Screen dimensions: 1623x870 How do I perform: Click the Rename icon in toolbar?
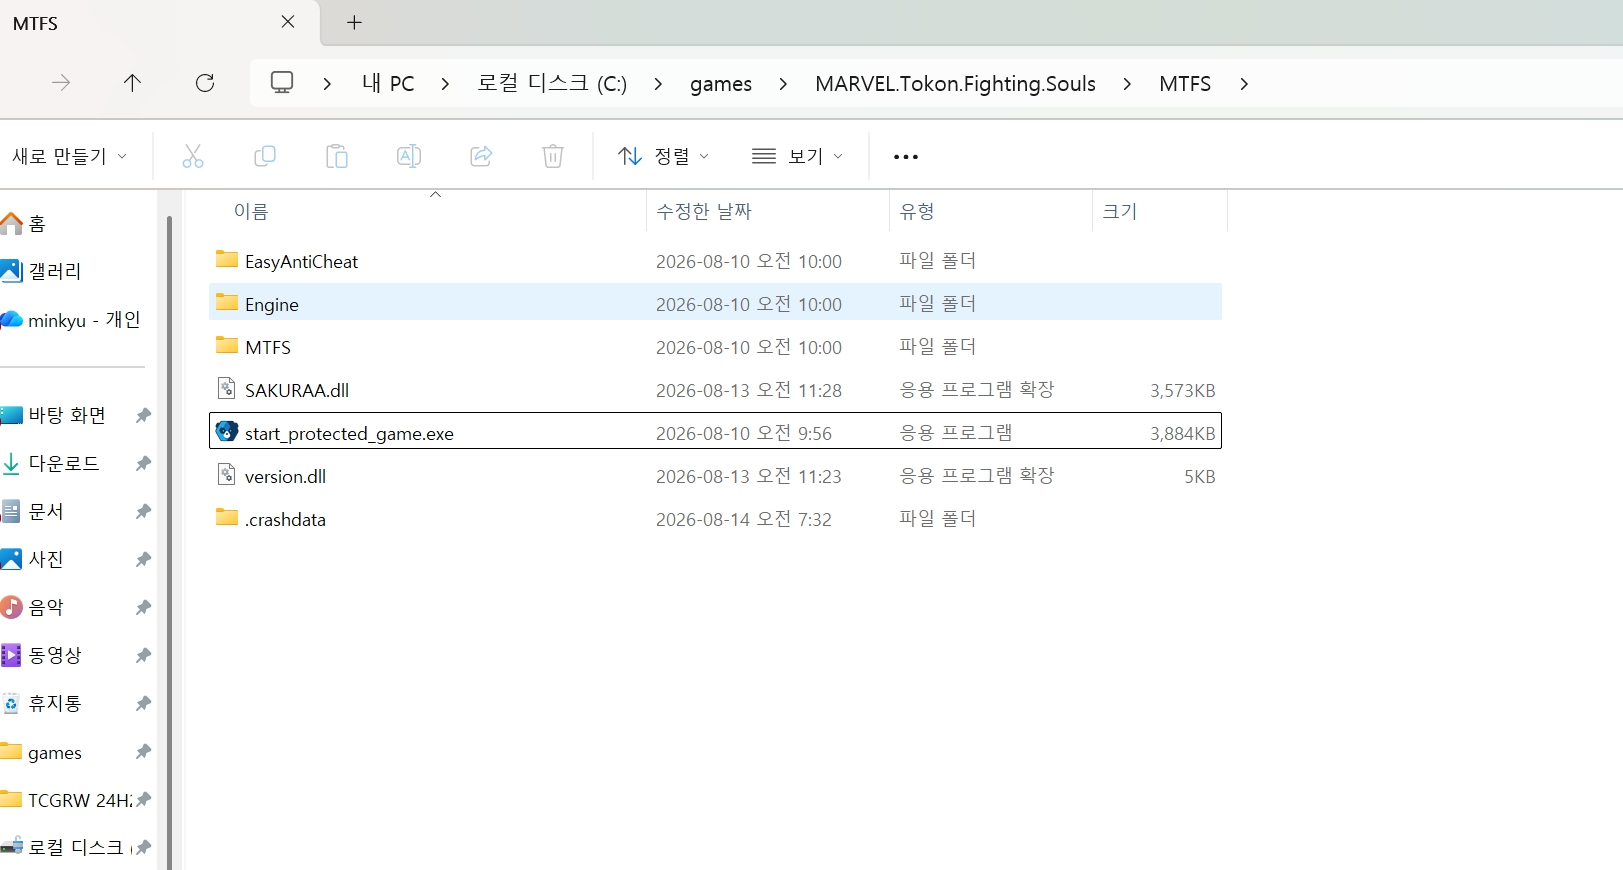[409, 156]
